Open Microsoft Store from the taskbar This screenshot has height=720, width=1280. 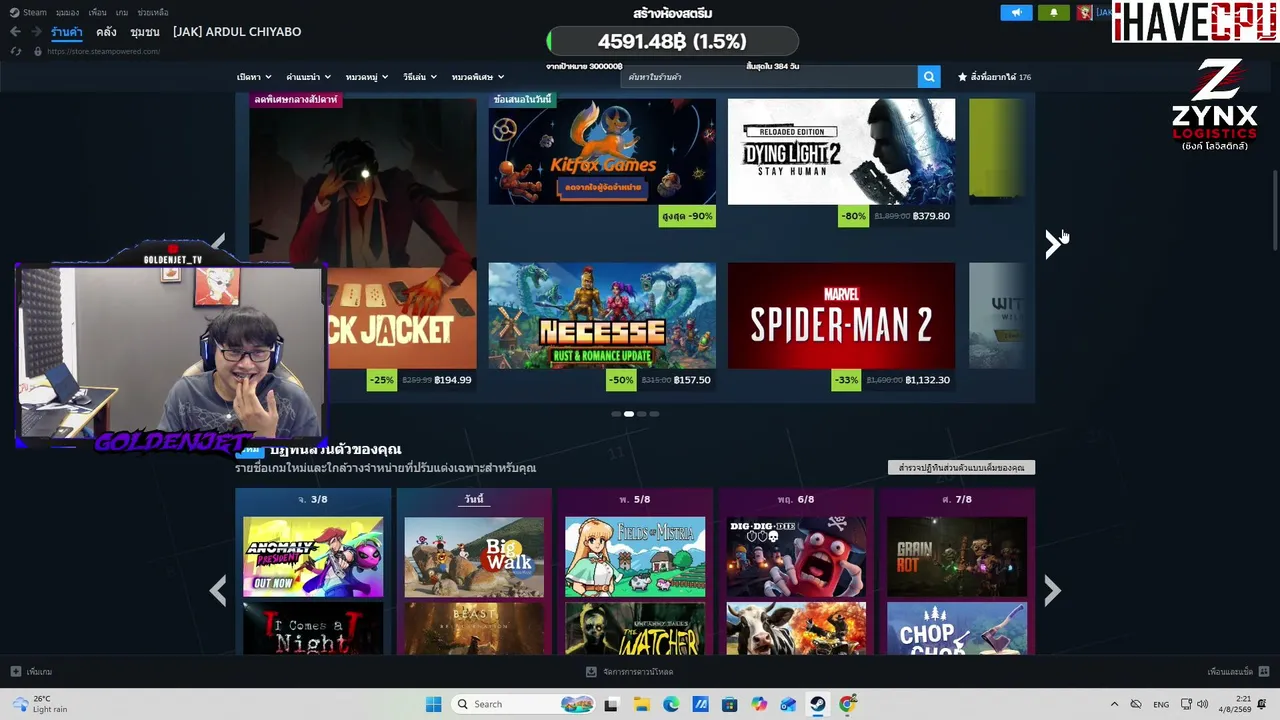(x=729, y=704)
